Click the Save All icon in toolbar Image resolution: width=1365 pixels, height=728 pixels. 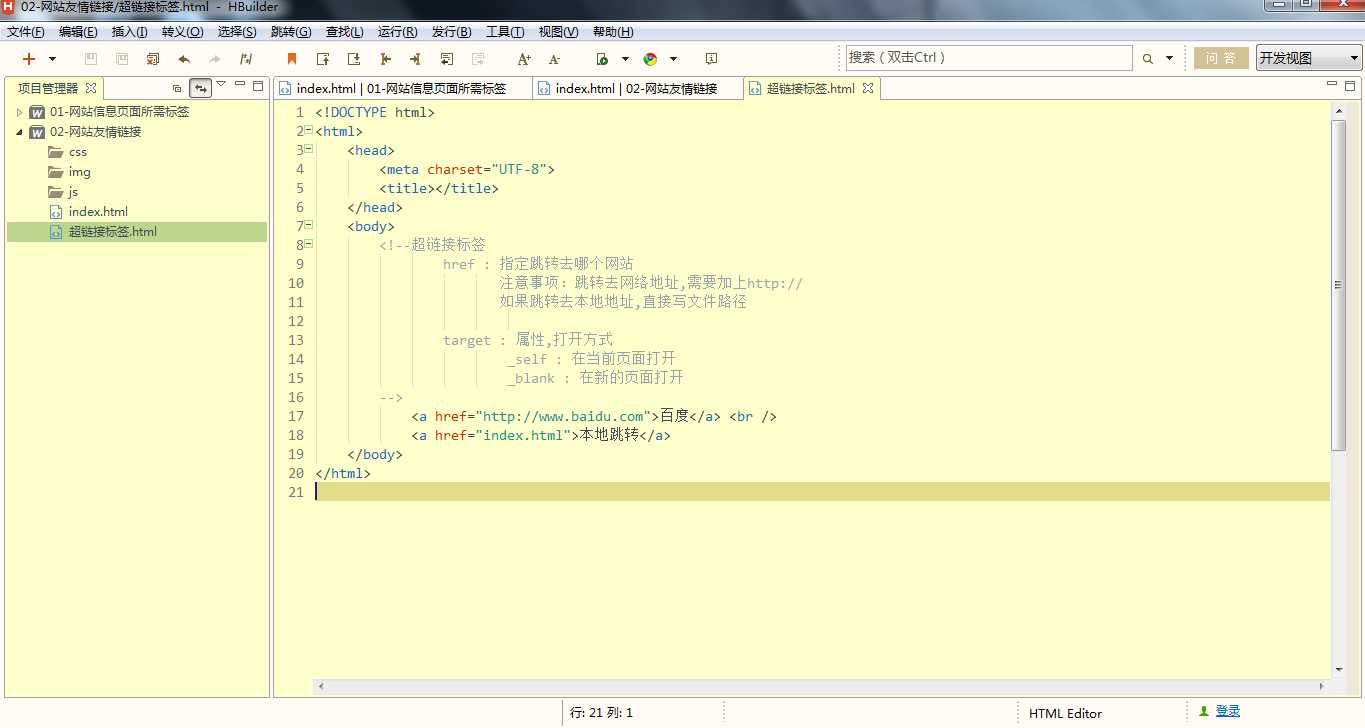click(x=122, y=59)
